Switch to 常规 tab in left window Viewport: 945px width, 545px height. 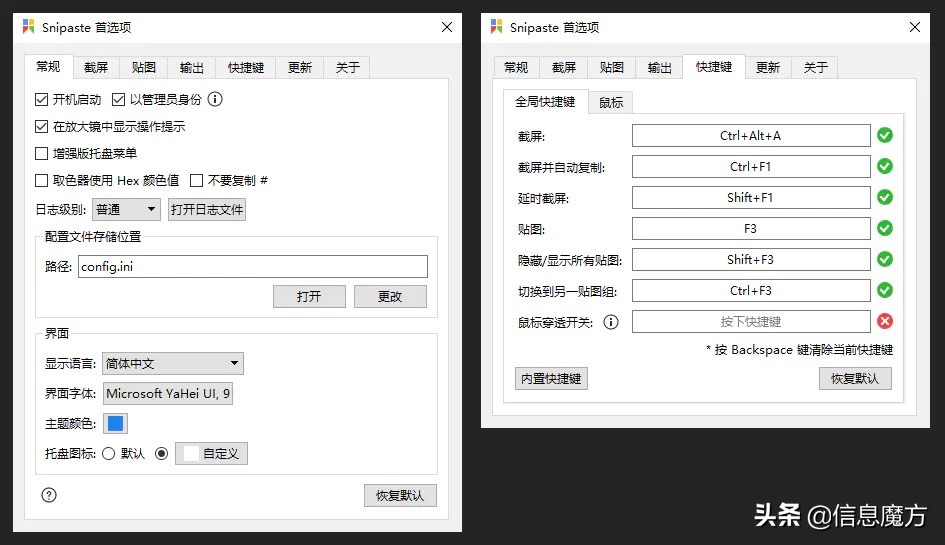tap(48, 66)
